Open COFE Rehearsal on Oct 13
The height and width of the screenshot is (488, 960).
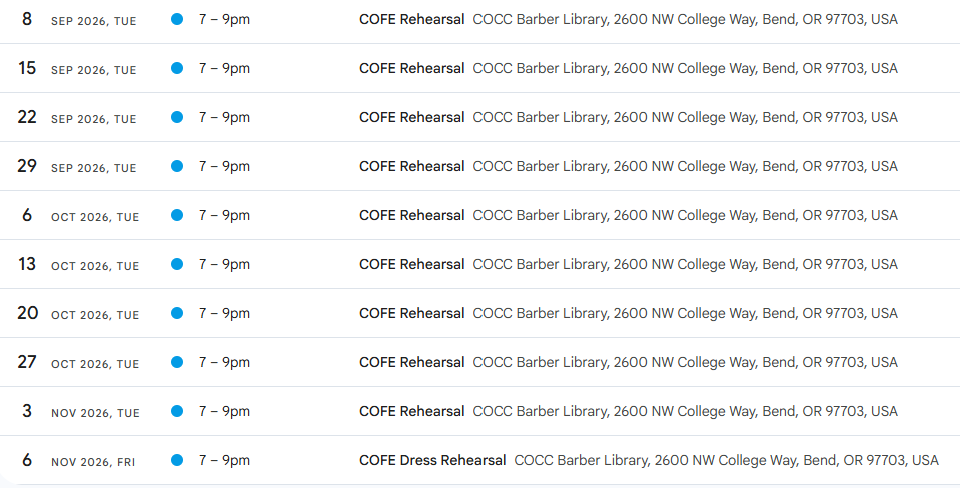[x=411, y=264]
